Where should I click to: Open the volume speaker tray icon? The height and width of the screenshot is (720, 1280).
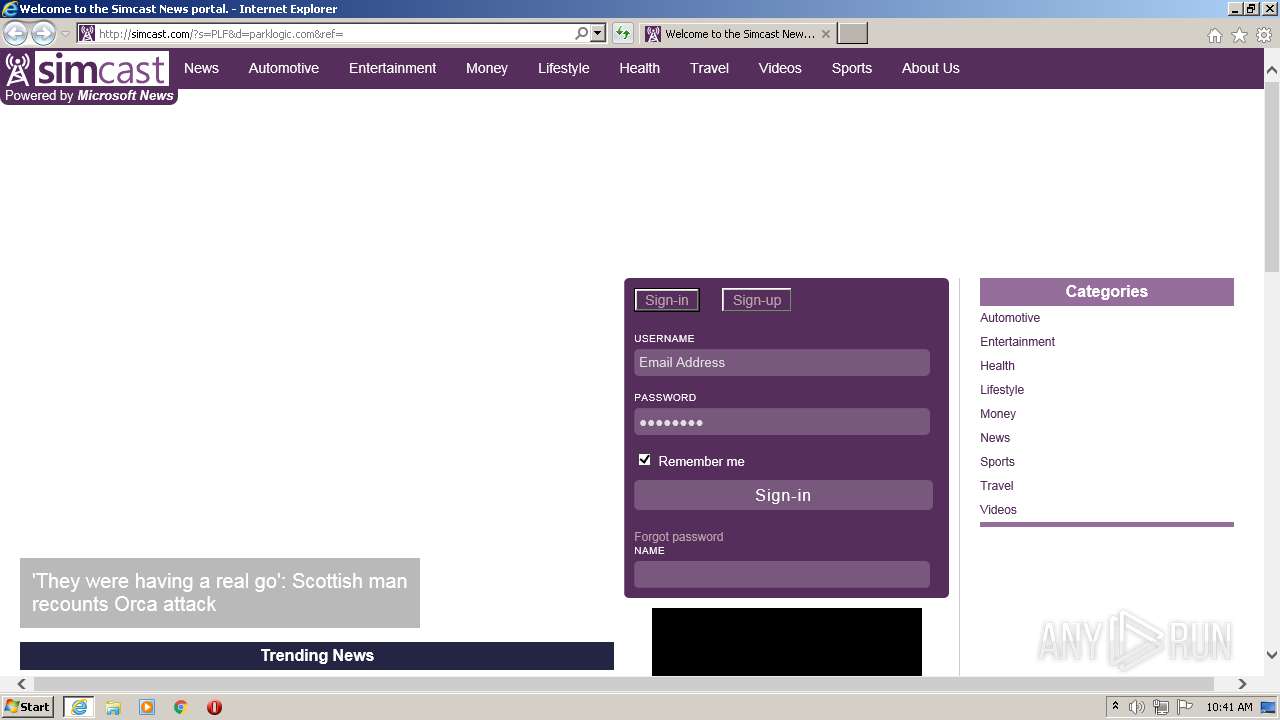[1137, 707]
